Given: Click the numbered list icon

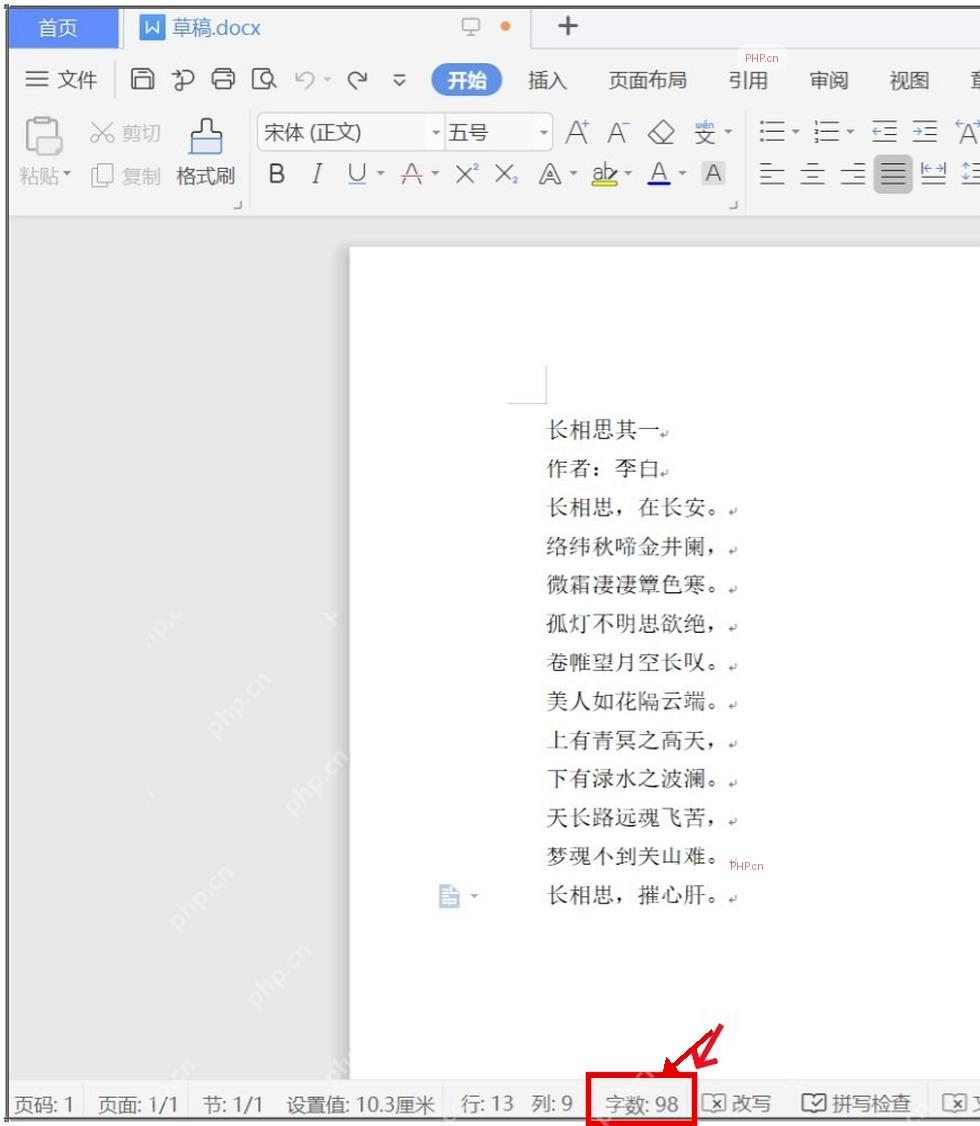Looking at the screenshot, I should 826,131.
